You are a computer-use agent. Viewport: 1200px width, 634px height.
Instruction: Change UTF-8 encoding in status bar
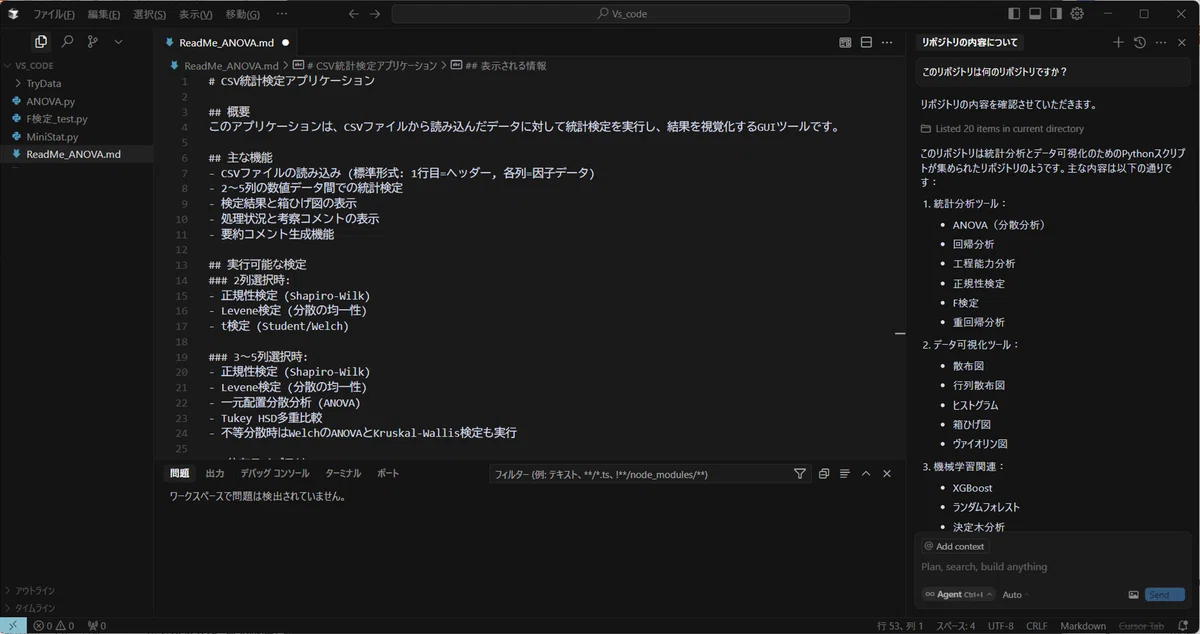pyautogui.click(x=1000, y=626)
